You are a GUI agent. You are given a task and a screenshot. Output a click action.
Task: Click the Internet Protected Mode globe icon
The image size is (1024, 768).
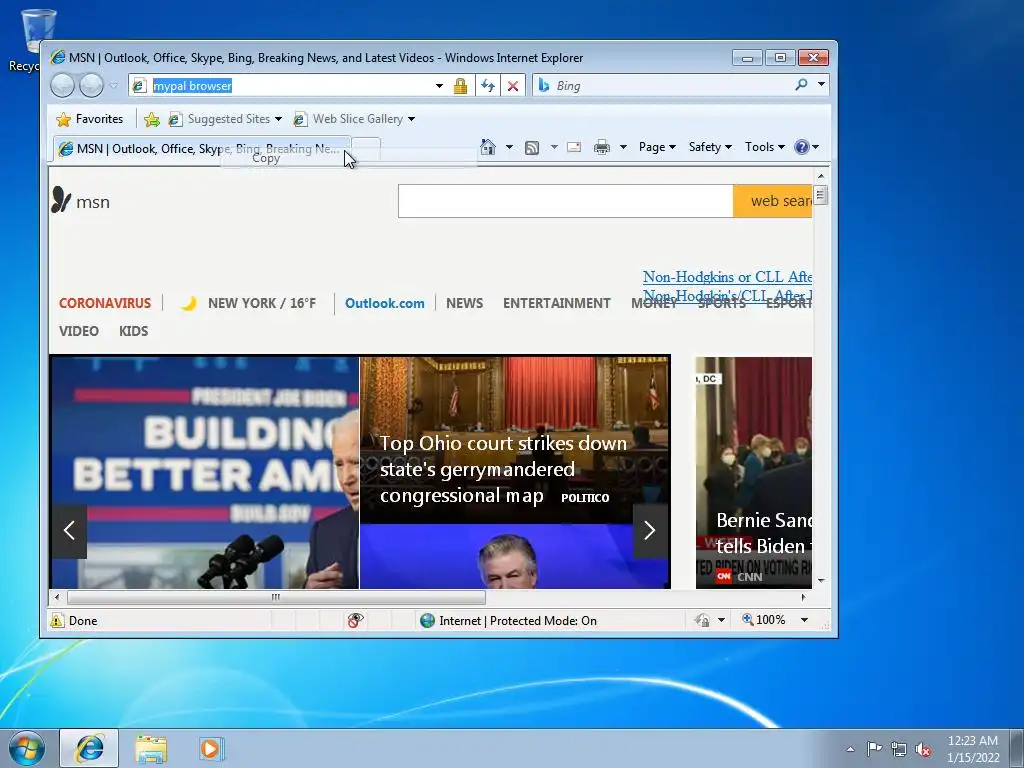pos(427,620)
